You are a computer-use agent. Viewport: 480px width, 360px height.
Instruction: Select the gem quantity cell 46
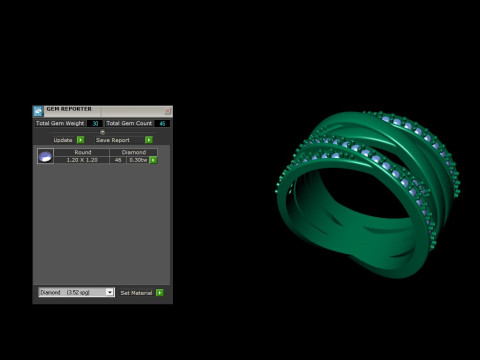[x=118, y=160]
